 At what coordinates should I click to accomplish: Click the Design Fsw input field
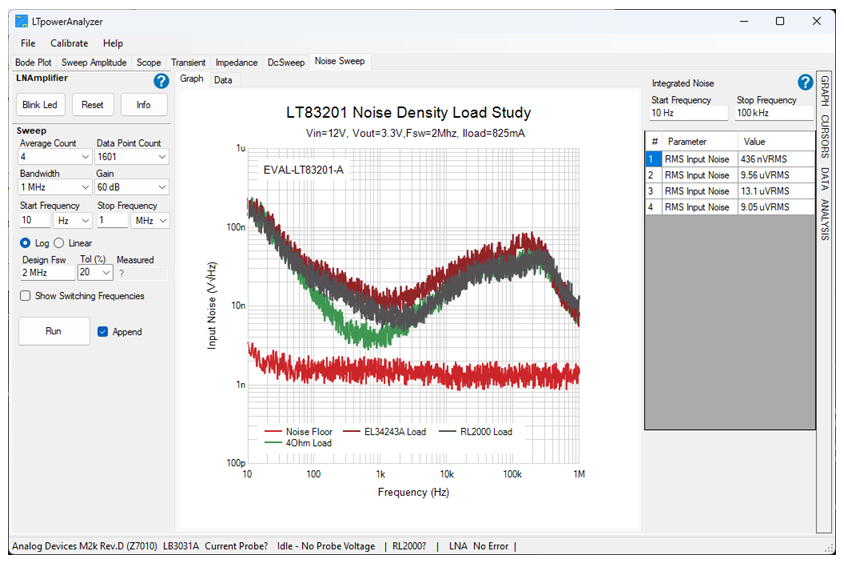pos(47,273)
